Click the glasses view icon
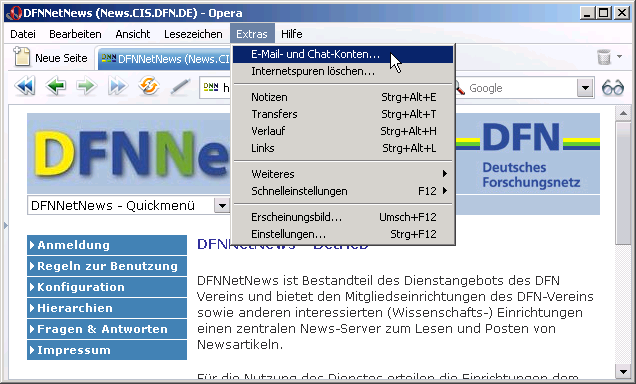The image size is (636, 384). click(612, 88)
